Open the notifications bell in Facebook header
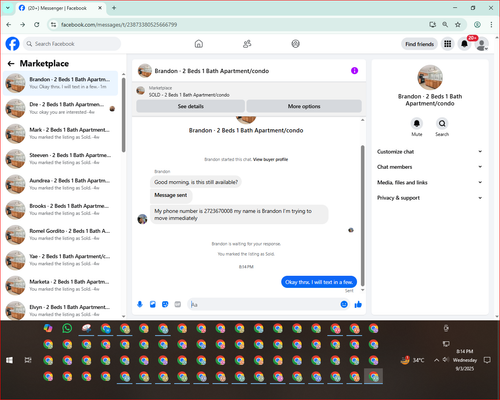The width and height of the screenshot is (500, 400). click(464, 44)
